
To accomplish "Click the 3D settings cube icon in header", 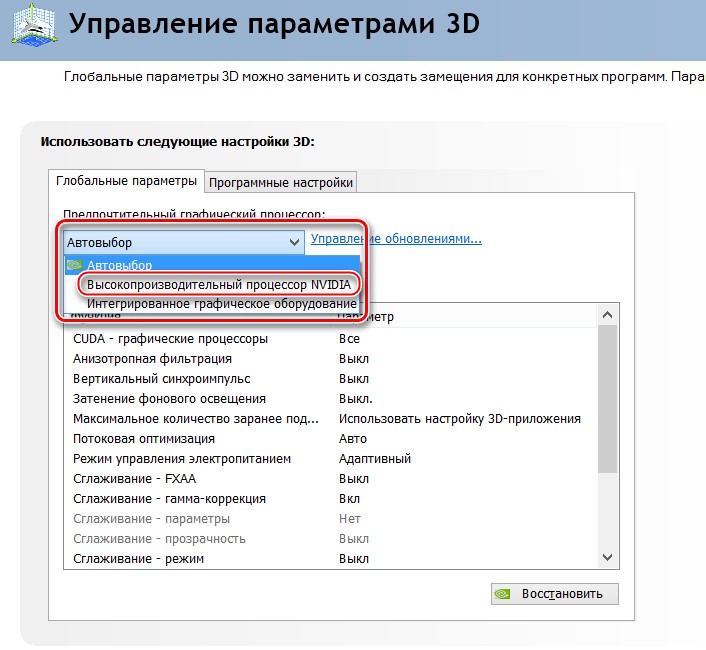I will [34, 24].
